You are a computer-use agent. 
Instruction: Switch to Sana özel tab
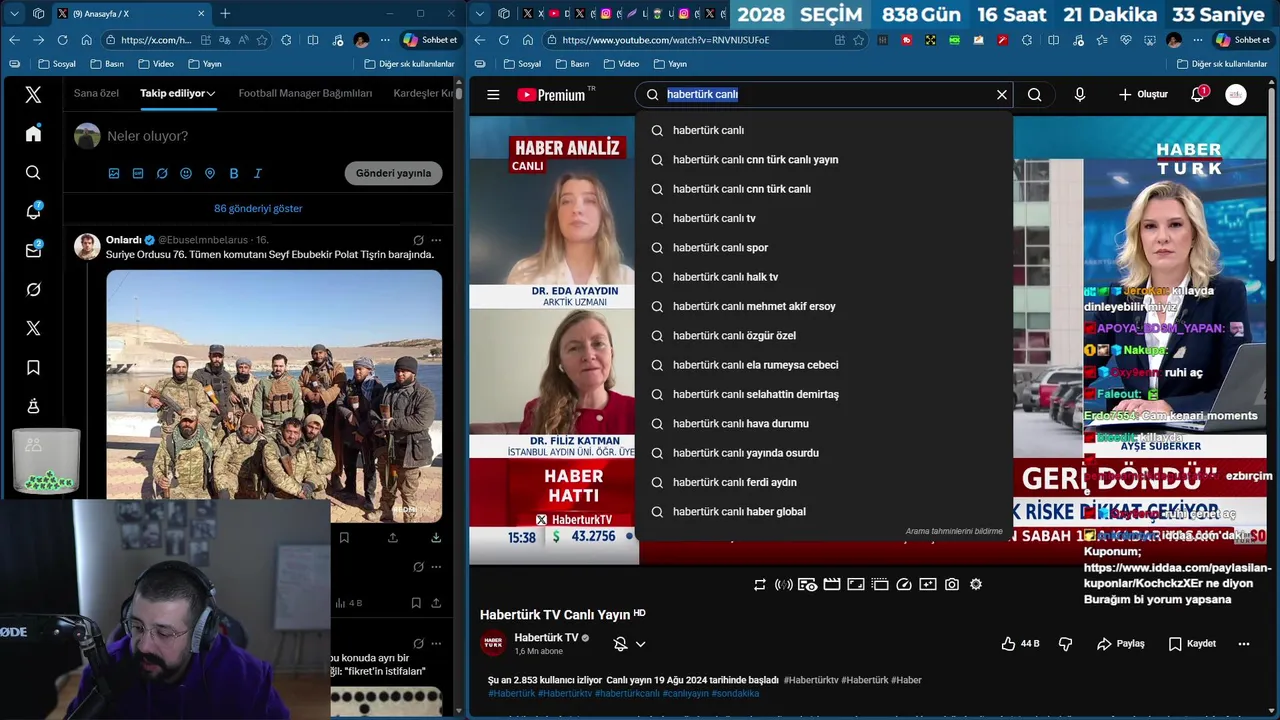96,93
